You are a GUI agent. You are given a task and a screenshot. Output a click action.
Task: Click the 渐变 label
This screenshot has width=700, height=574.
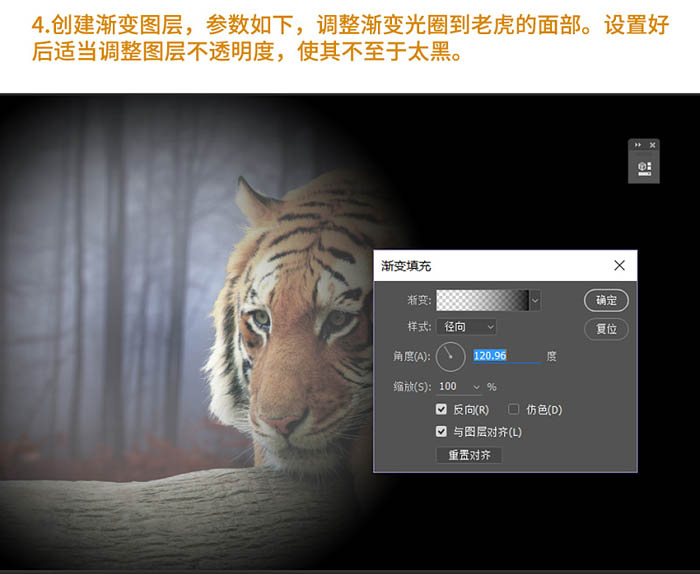click(x=419, y=300)
